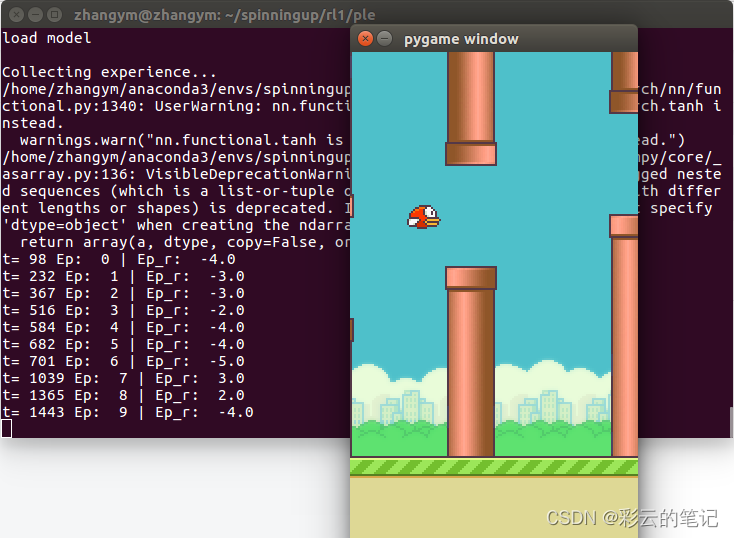This screenshot has width=734, height=538.
Task: Click the terminal title bar path text
Action: pyautogui.click(x=225, y=15)
